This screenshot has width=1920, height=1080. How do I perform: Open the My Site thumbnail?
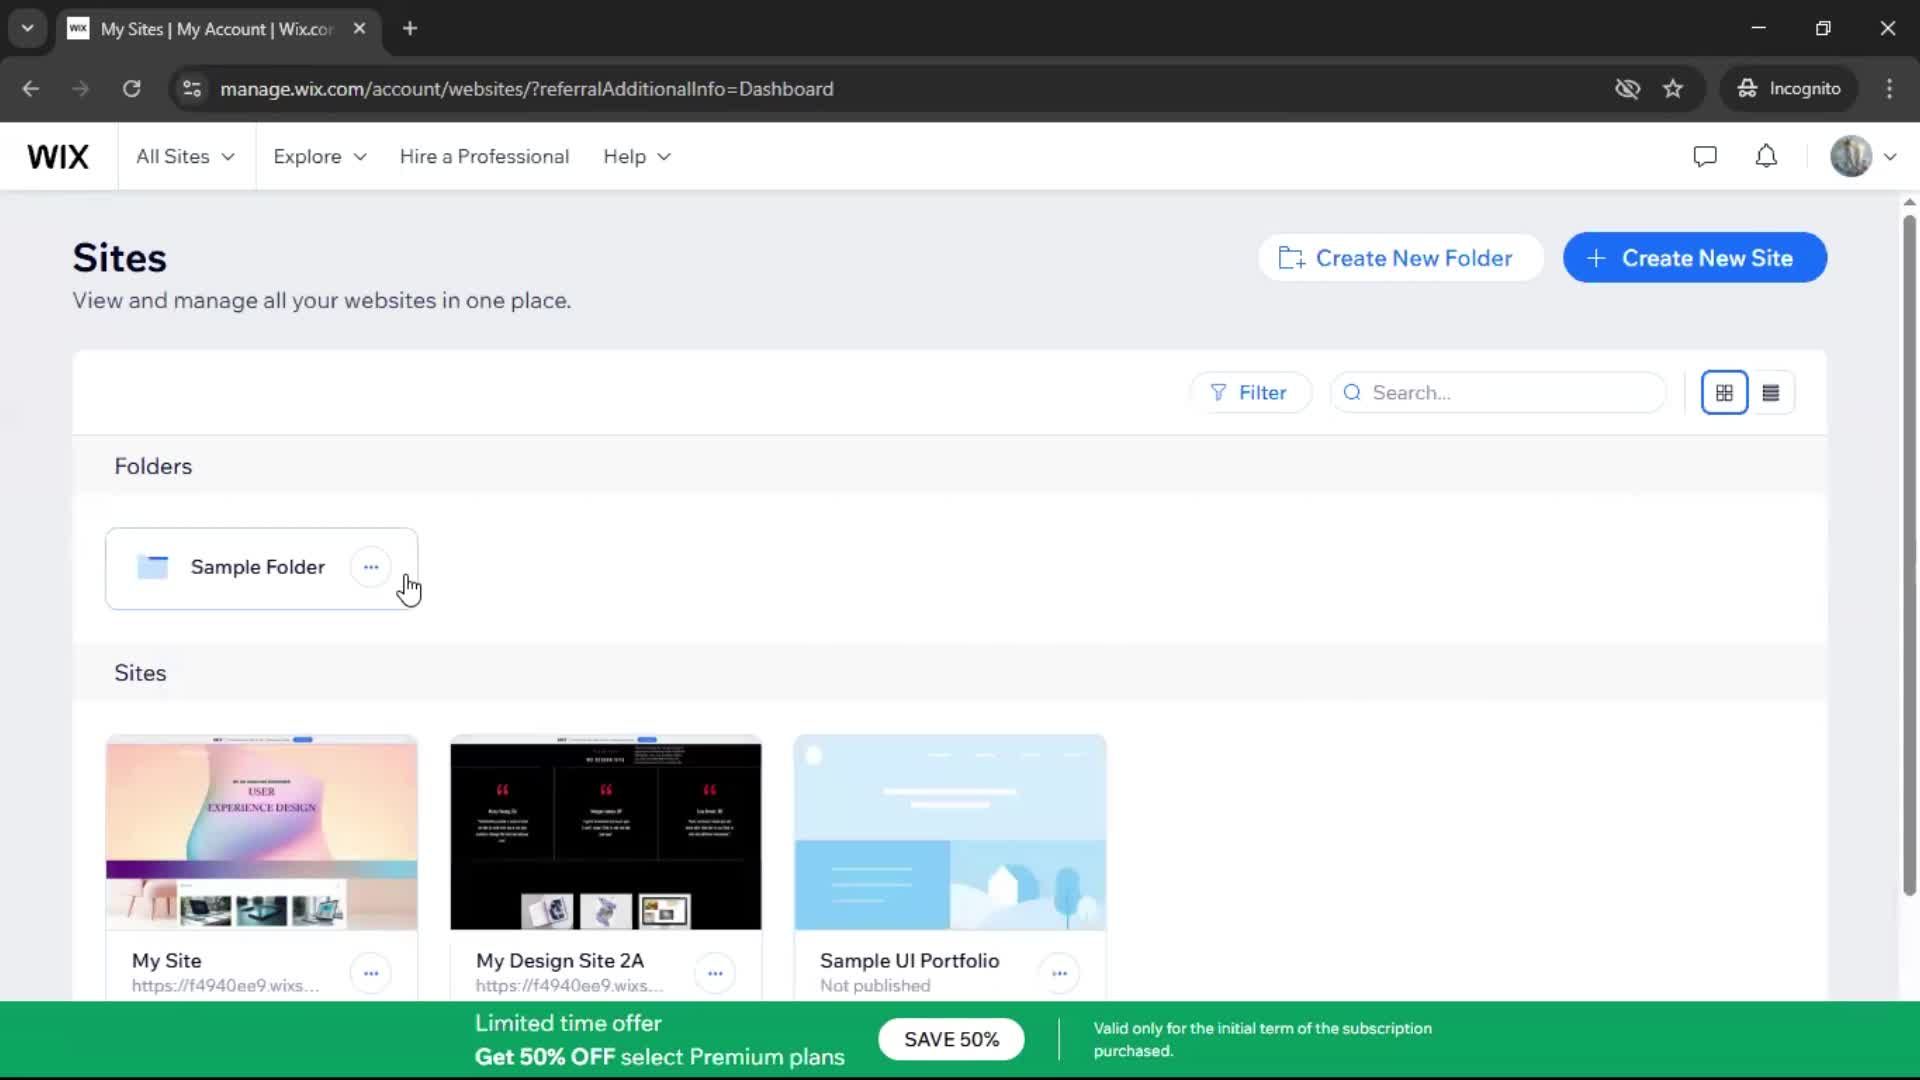262,833
